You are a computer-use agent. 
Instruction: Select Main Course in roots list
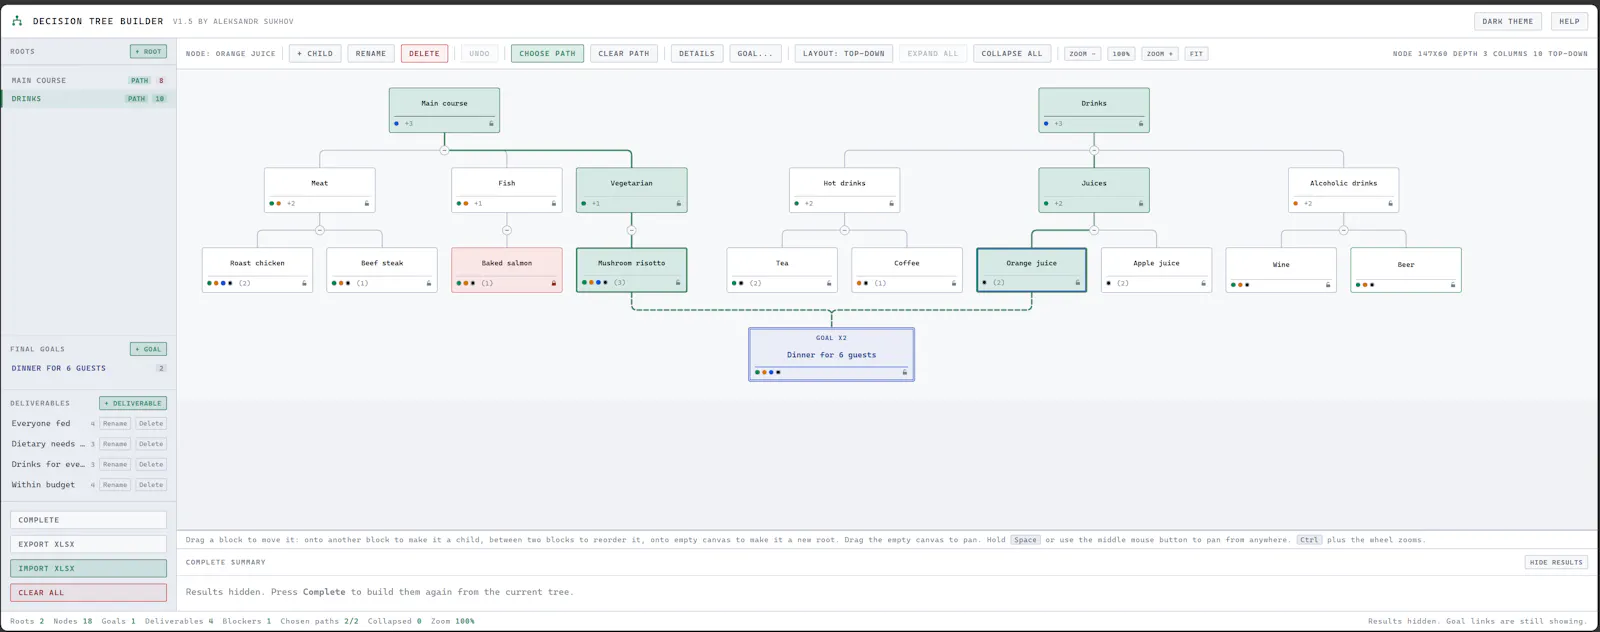click(x=88, y=80)
